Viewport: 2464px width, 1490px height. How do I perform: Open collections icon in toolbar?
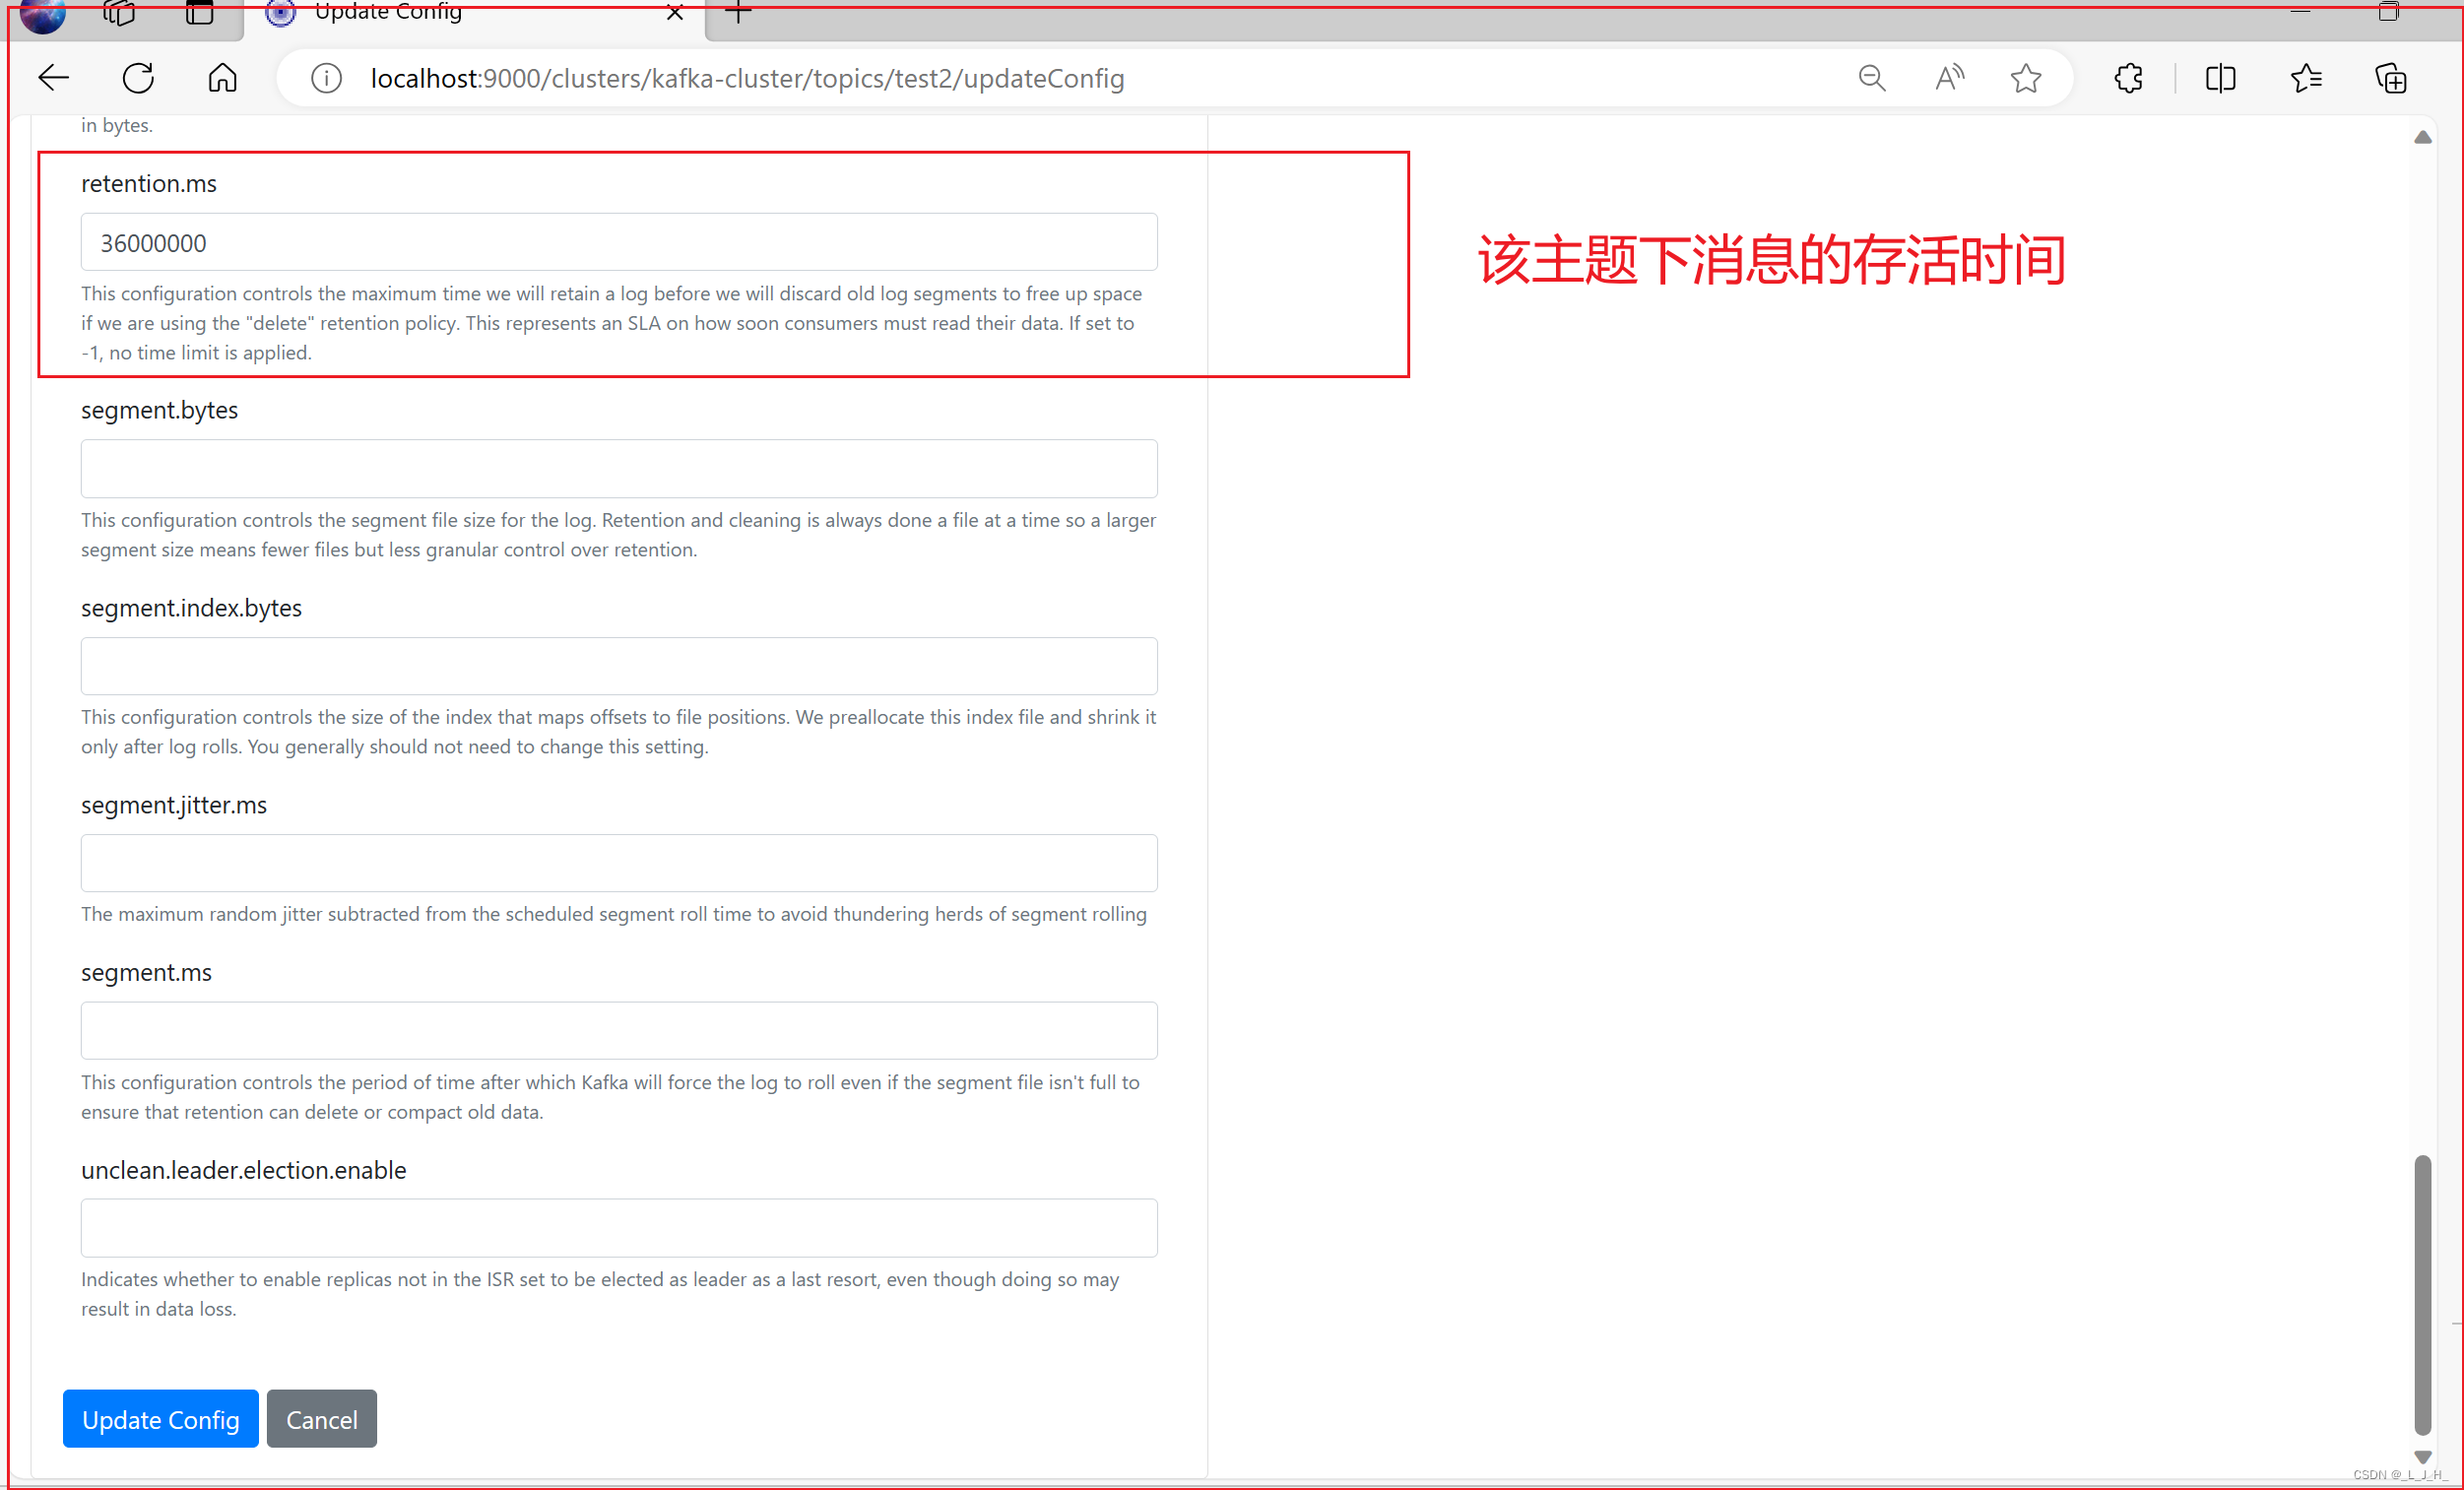tap(2390, 78)
